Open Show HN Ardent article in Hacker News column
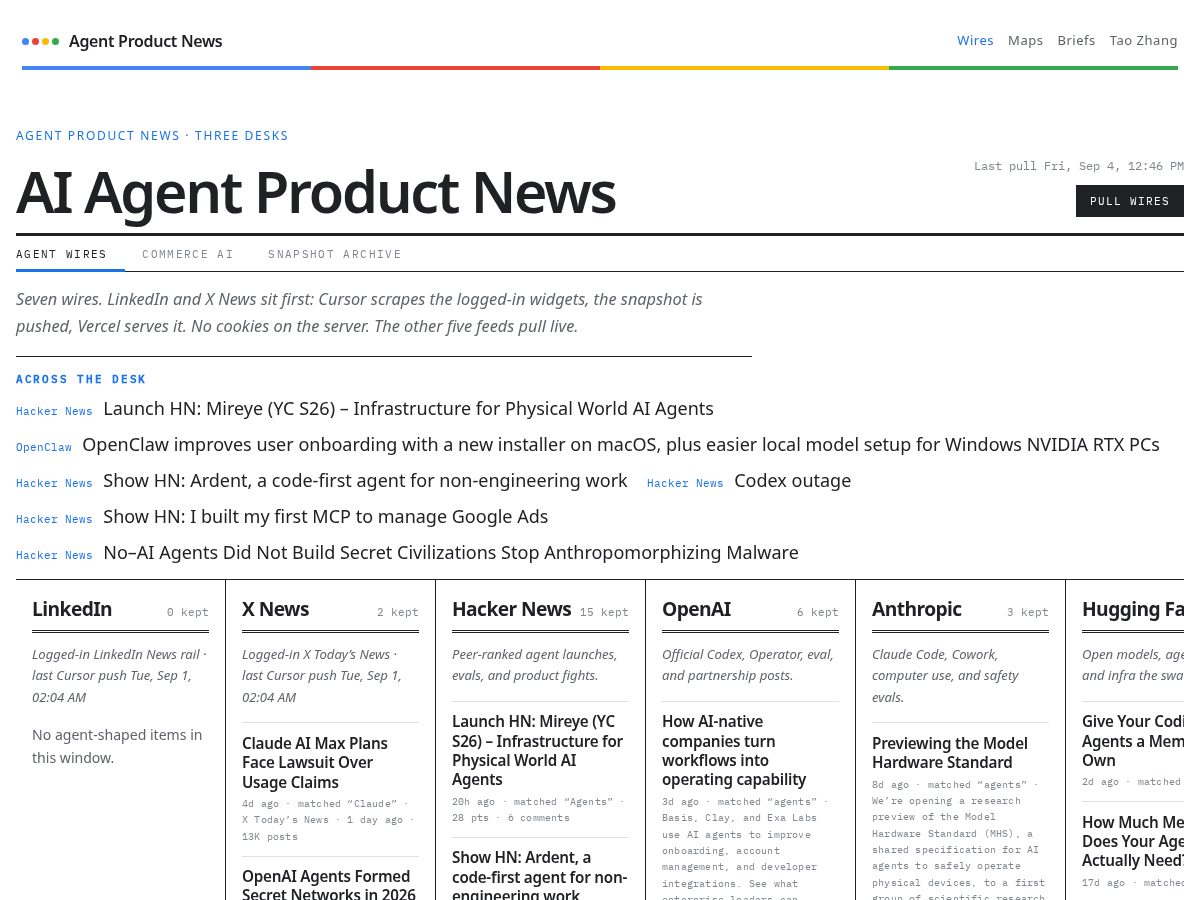The height and width of the screenshot is (900, 1200). coord(540,875)
